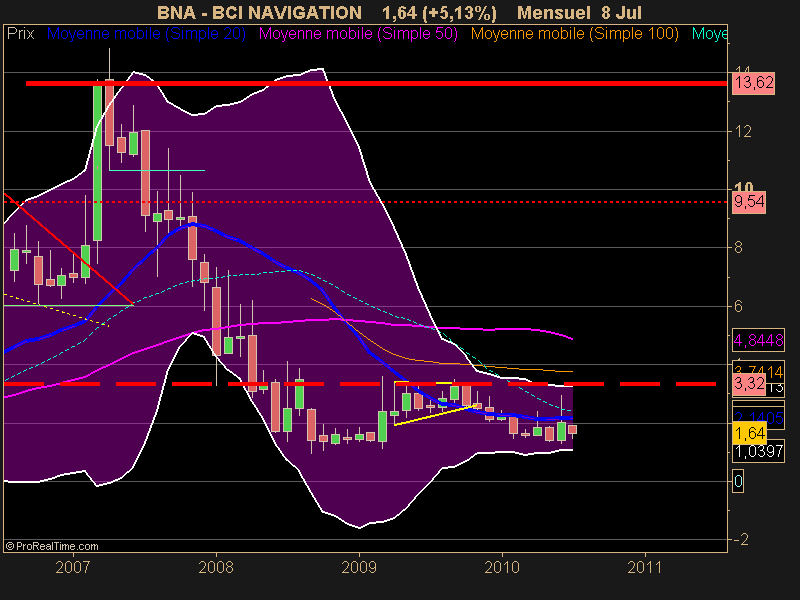Click the "2008" year on the time axis
This screenshot has width=800, height=600.
(216, 567)
